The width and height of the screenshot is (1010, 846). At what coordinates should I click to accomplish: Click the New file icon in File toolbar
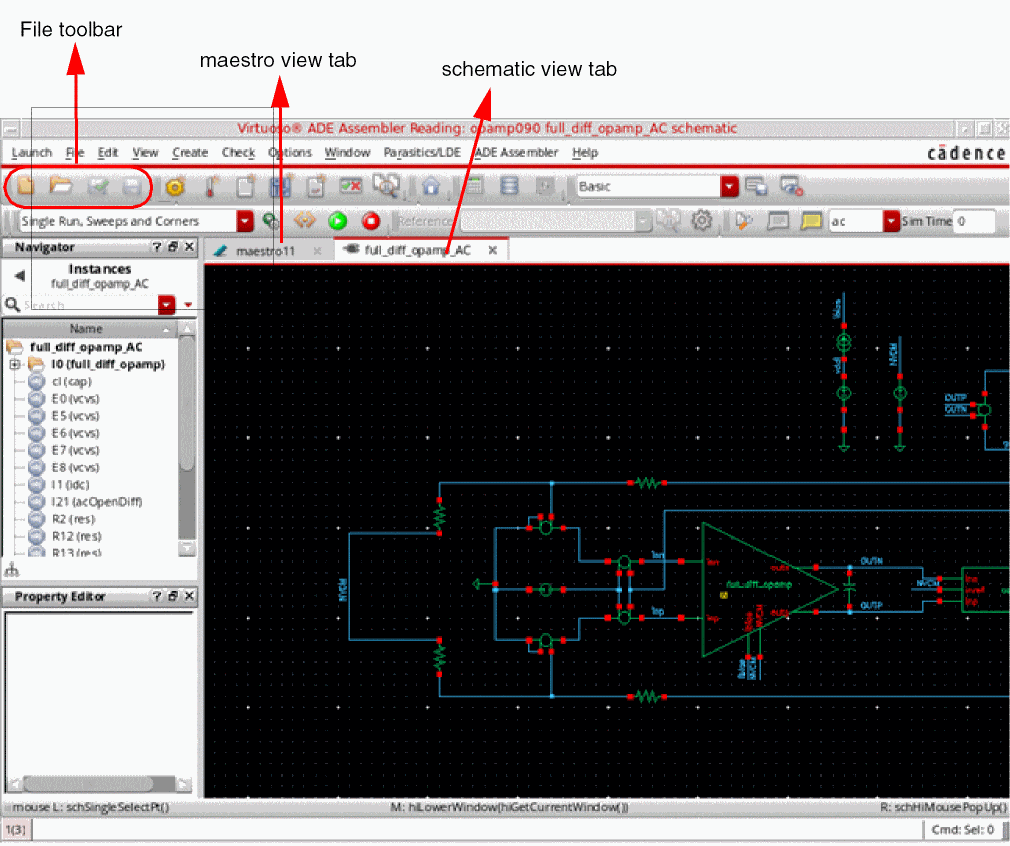(x=27, y=186)
